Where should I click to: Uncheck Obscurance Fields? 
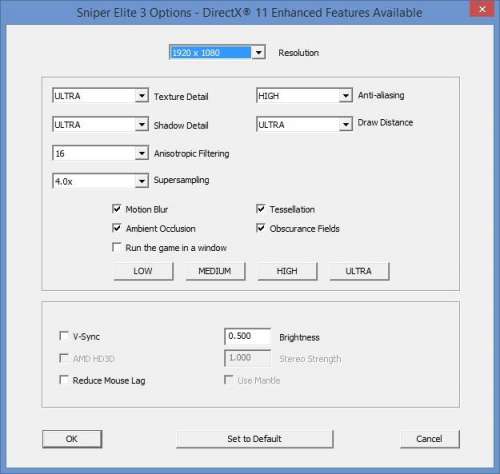pyautogui.click(x=261, y=228)
